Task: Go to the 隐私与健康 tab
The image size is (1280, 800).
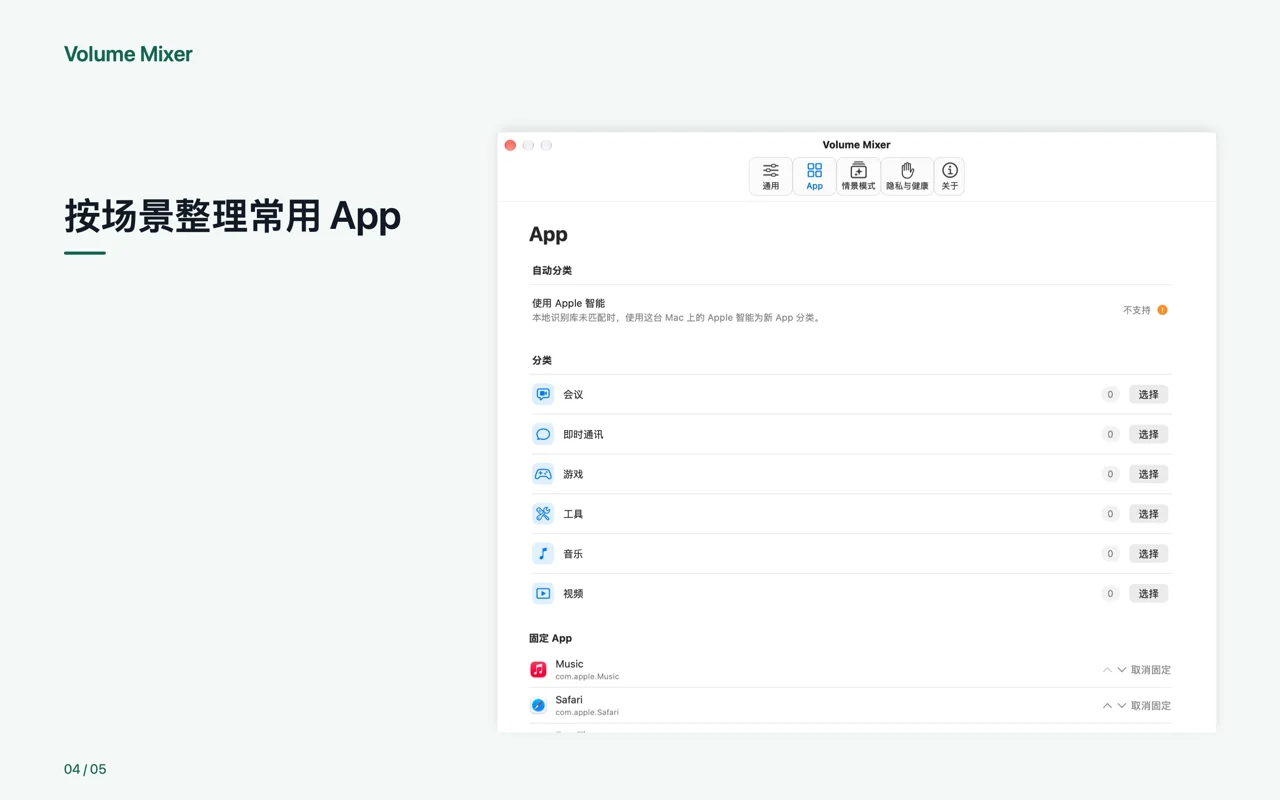Action: pos(907,176)
